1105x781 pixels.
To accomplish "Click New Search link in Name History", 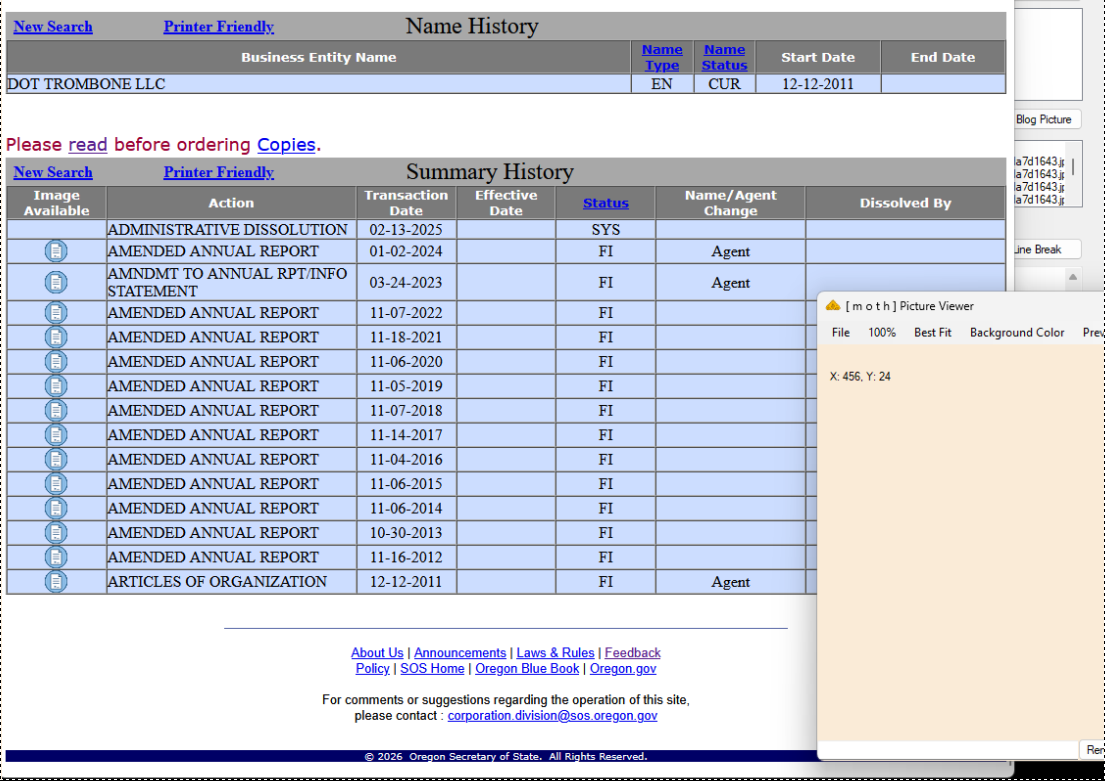I will (x=53, y=27).
